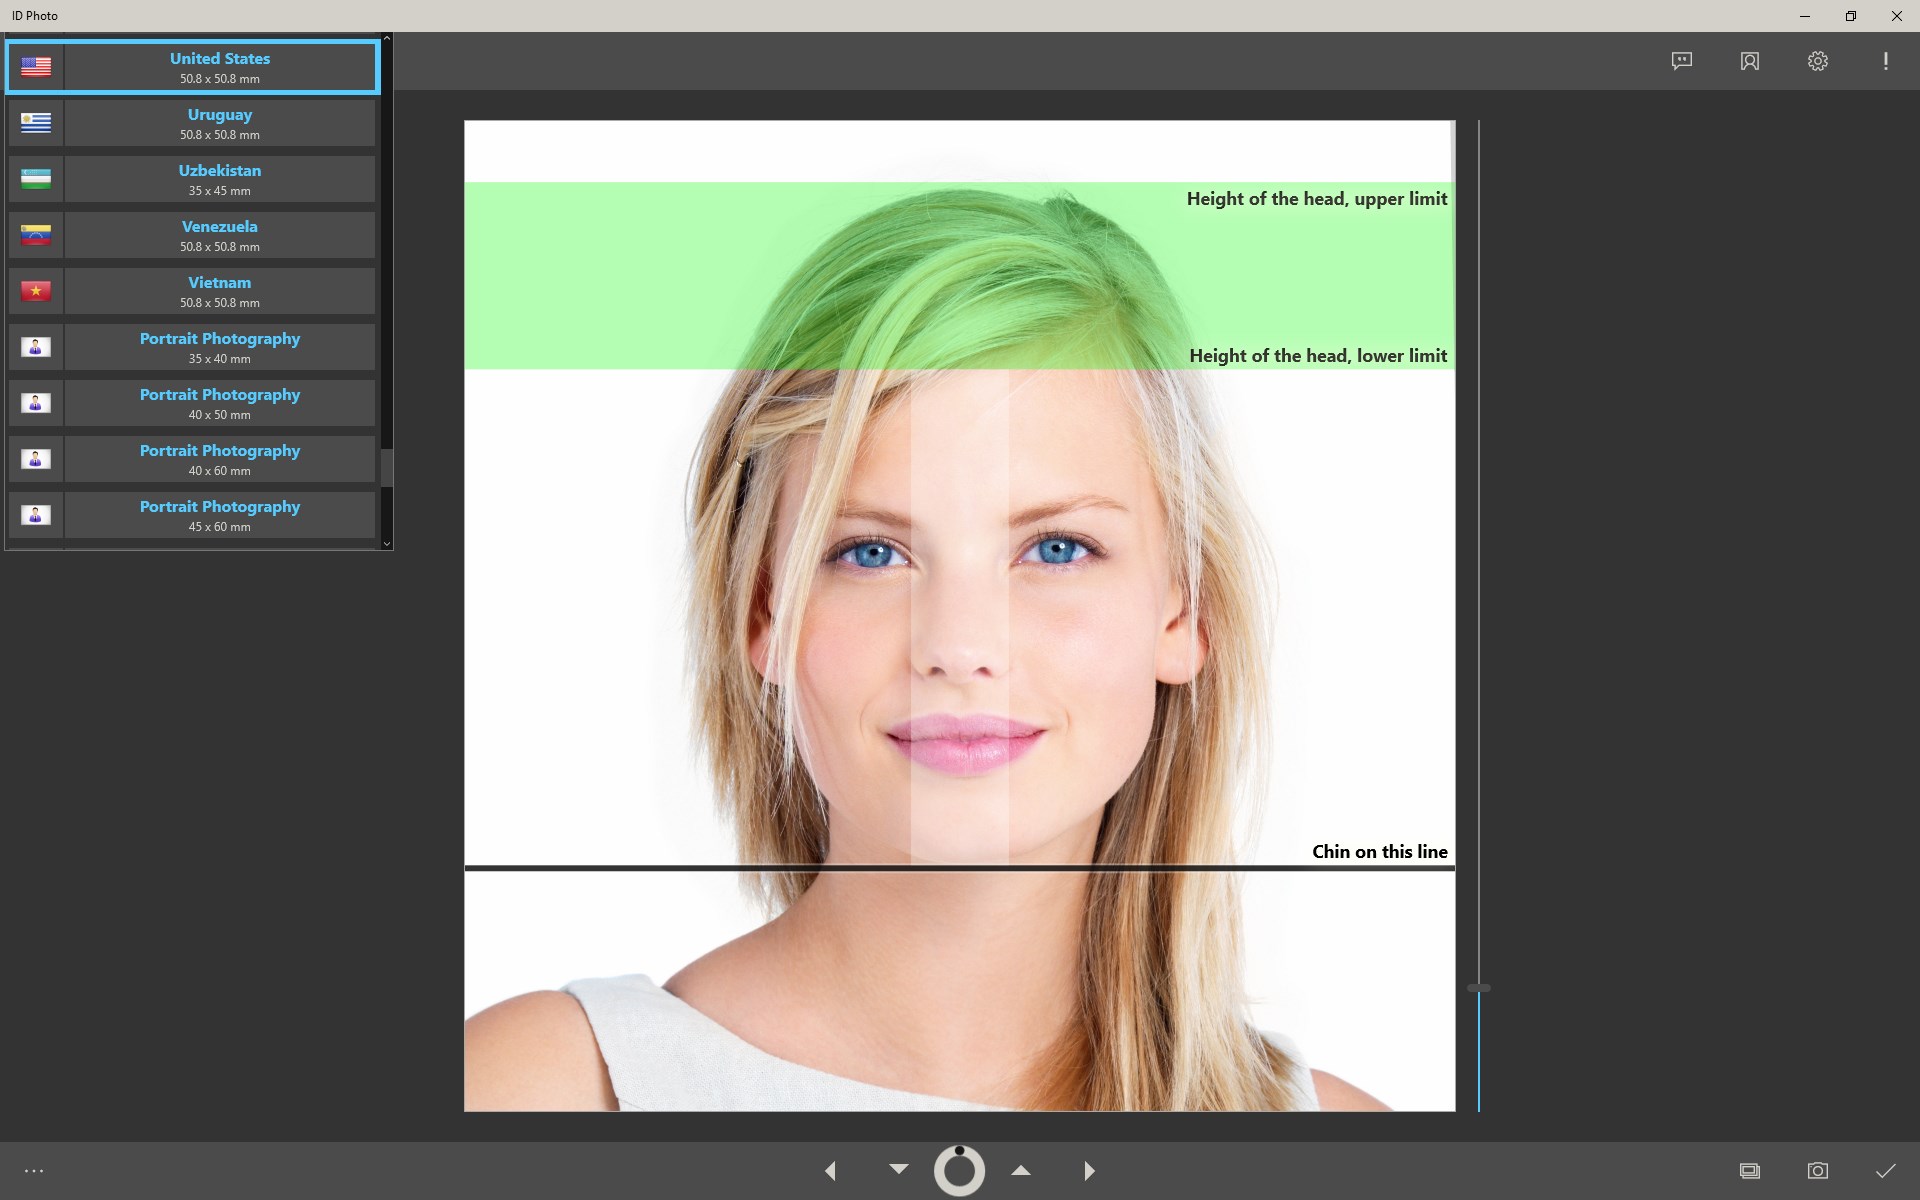This screenshot has height=1200, width=1920.
Task: Select United States 50.8 x 50.8 mm format
Action: (x=219, y=67)
